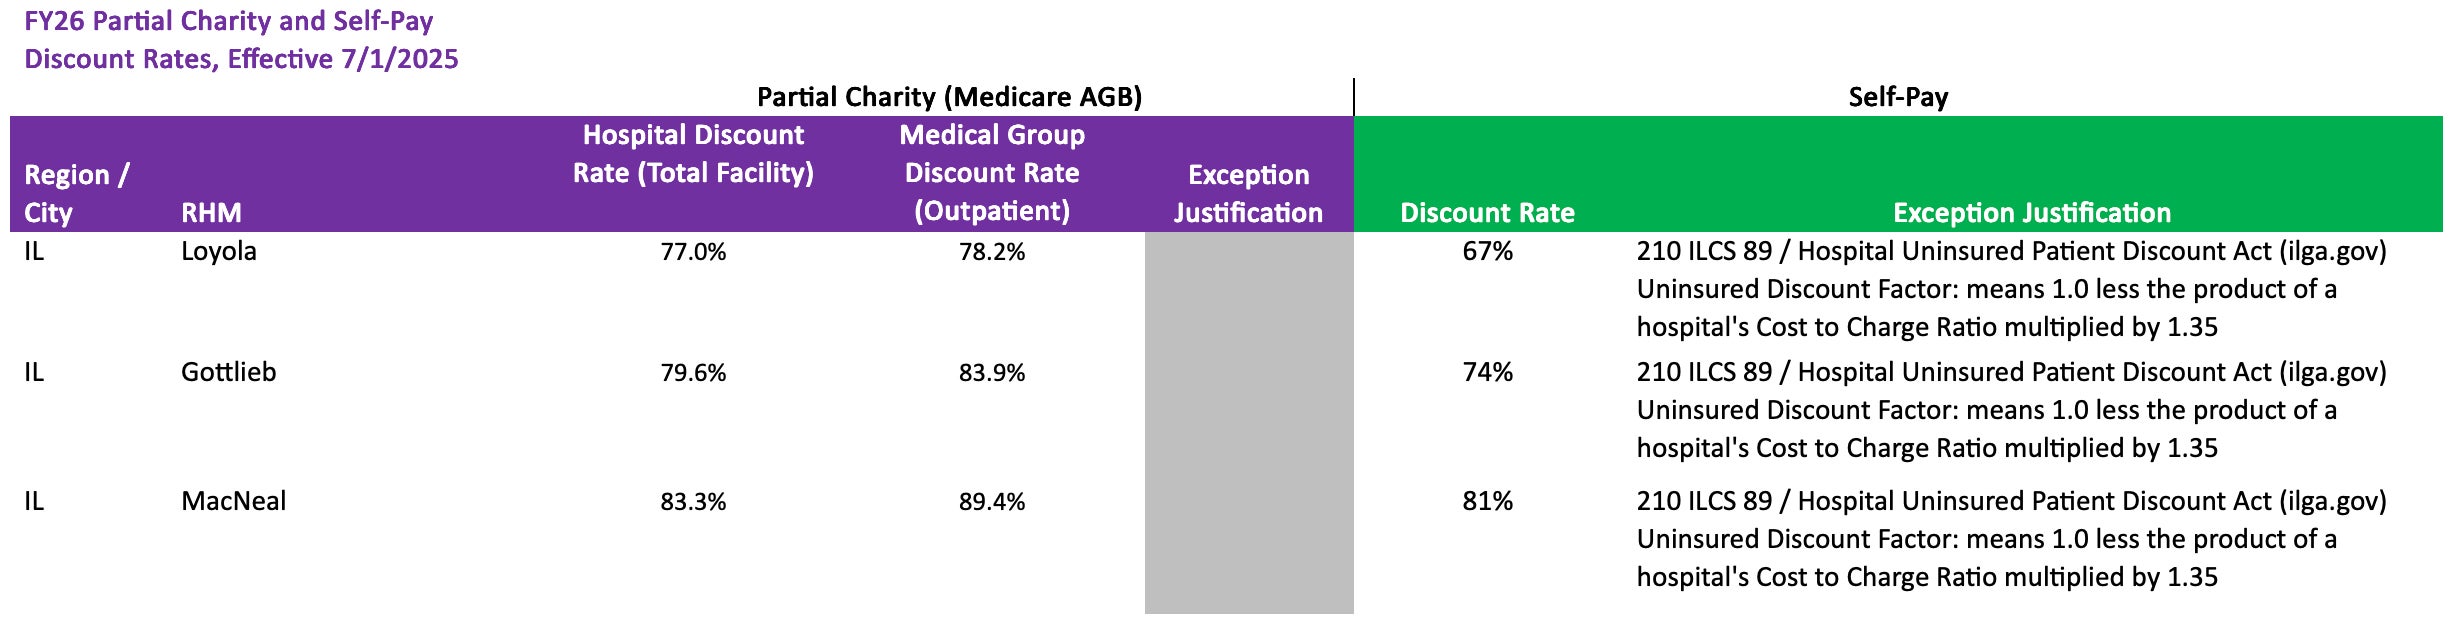Click the green Discount Rate header

pos(1486,212)
